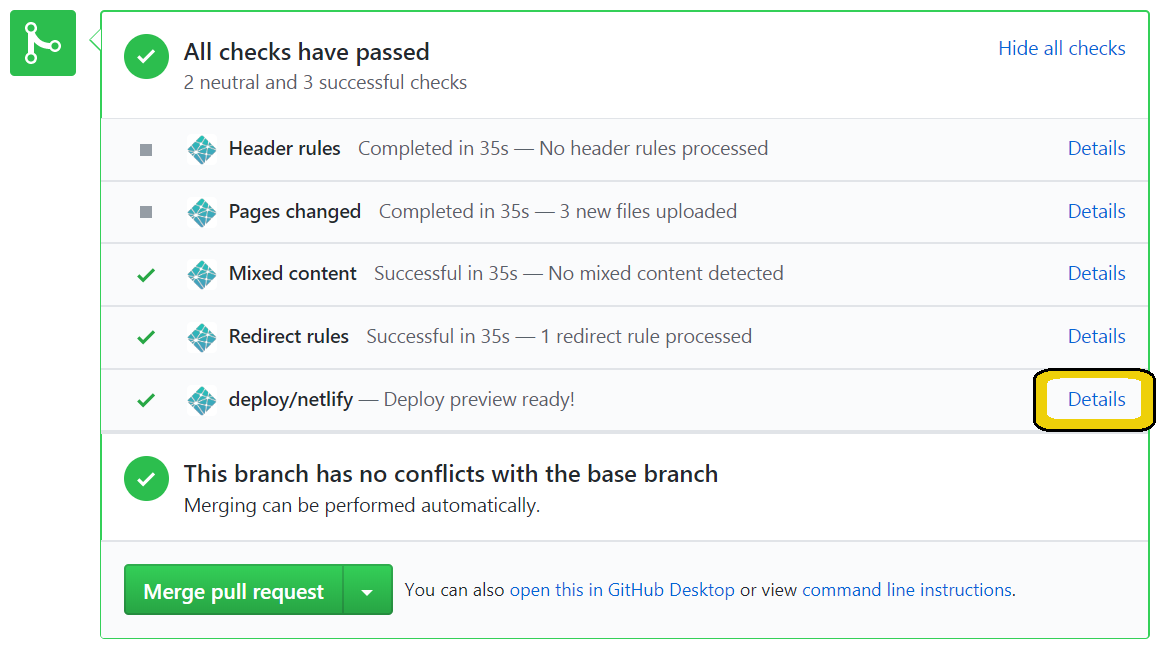Viewport: 1158px width, 649px height.
Task: Click success checkmark for Redirect rules check
Action: tap(146, 337)
